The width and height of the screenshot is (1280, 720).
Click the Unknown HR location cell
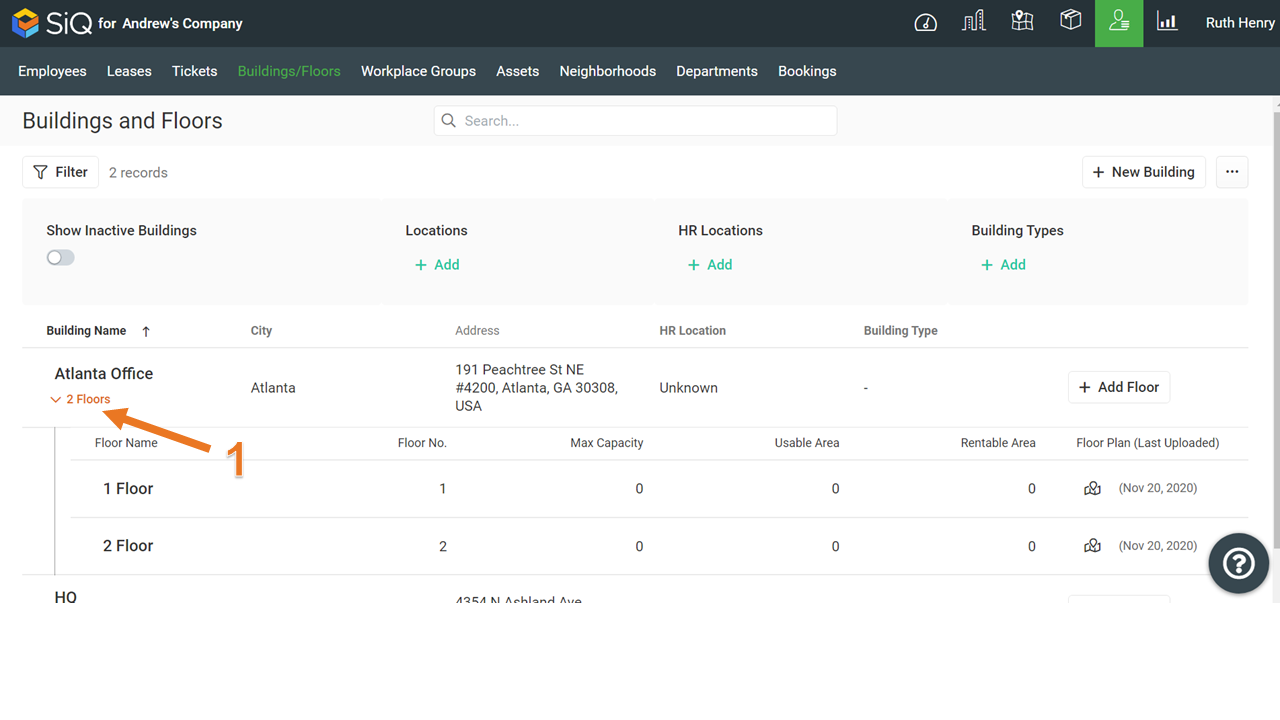click(x=688, y=388)
